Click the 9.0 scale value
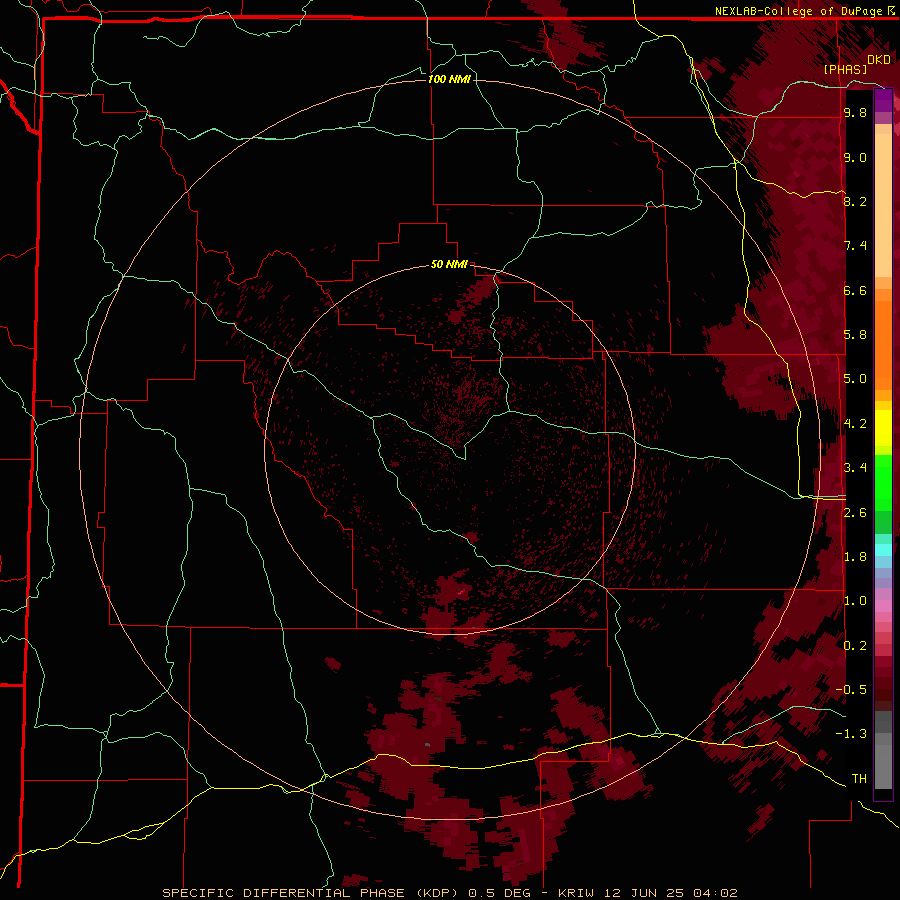 [855, 157]
